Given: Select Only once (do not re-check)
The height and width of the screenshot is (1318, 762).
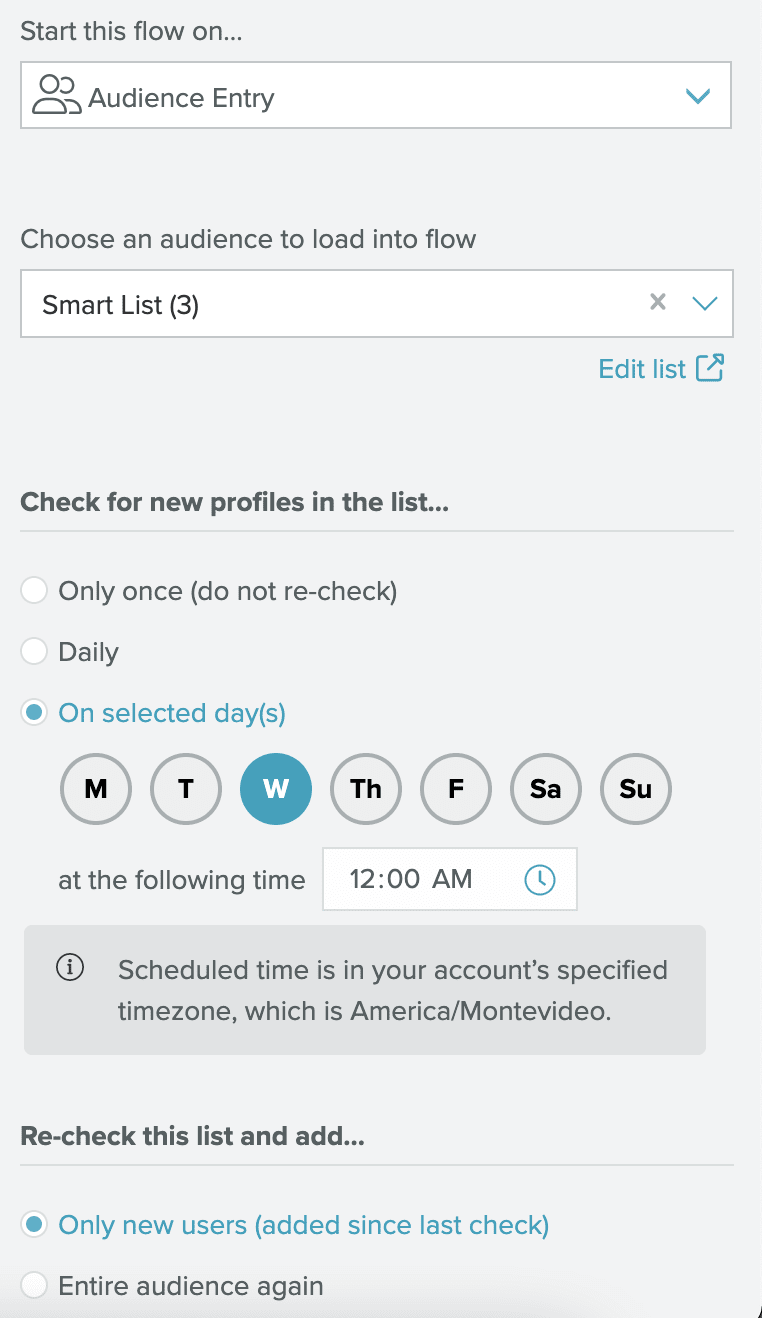Looking at the screenshot, I should 35,591.
